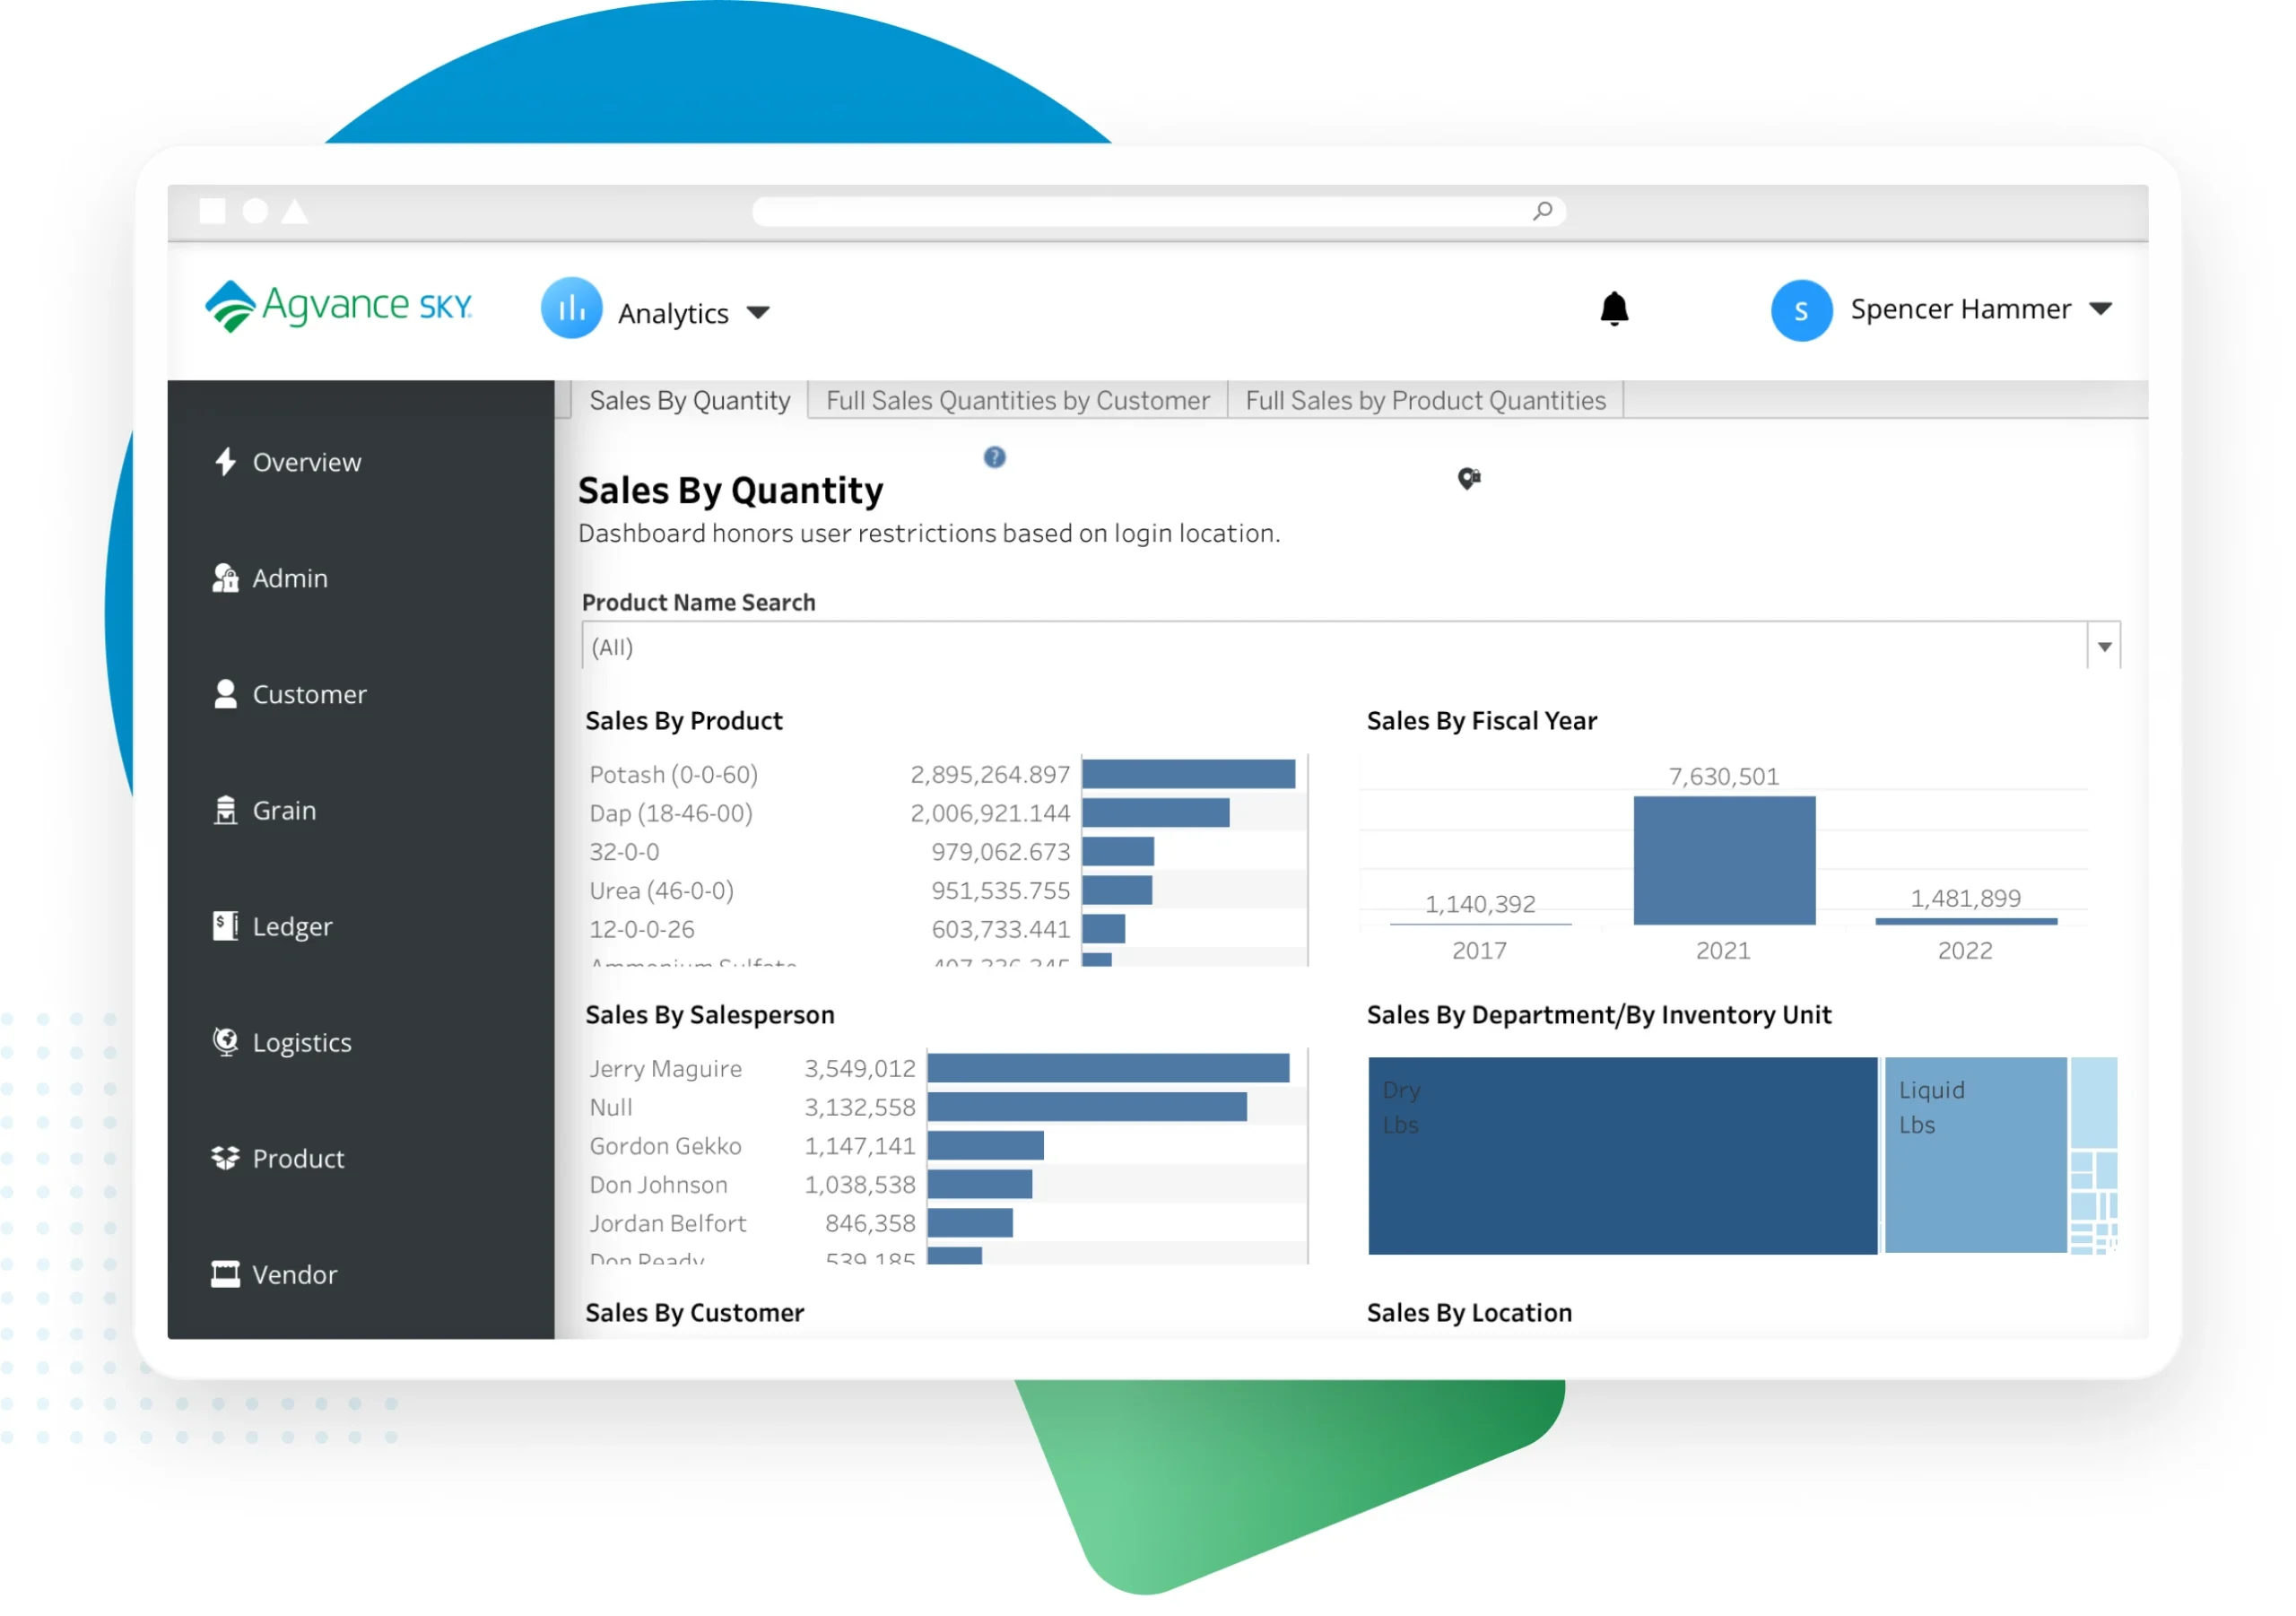2296x1616 pixels.
Task: Click the location pin icon near title
Action: pyautogui.click(x=1468, y=479)
